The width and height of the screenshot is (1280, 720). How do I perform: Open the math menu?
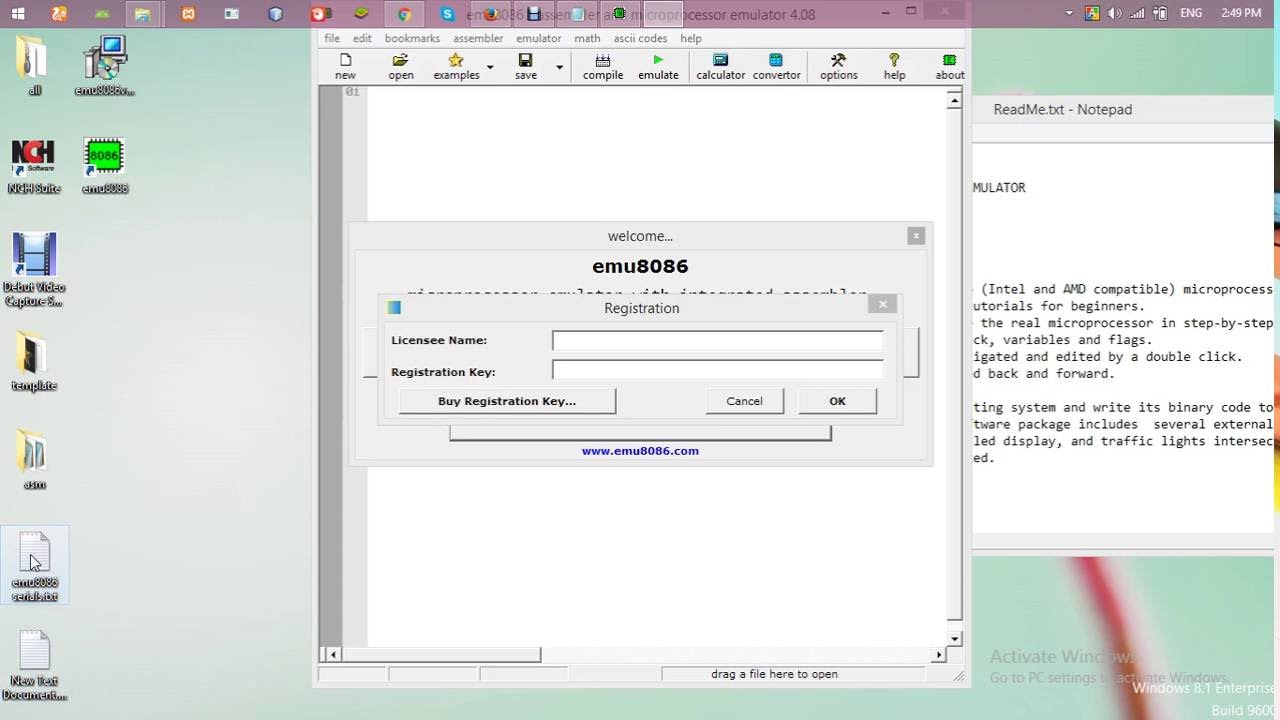click(x=587, y=38)
